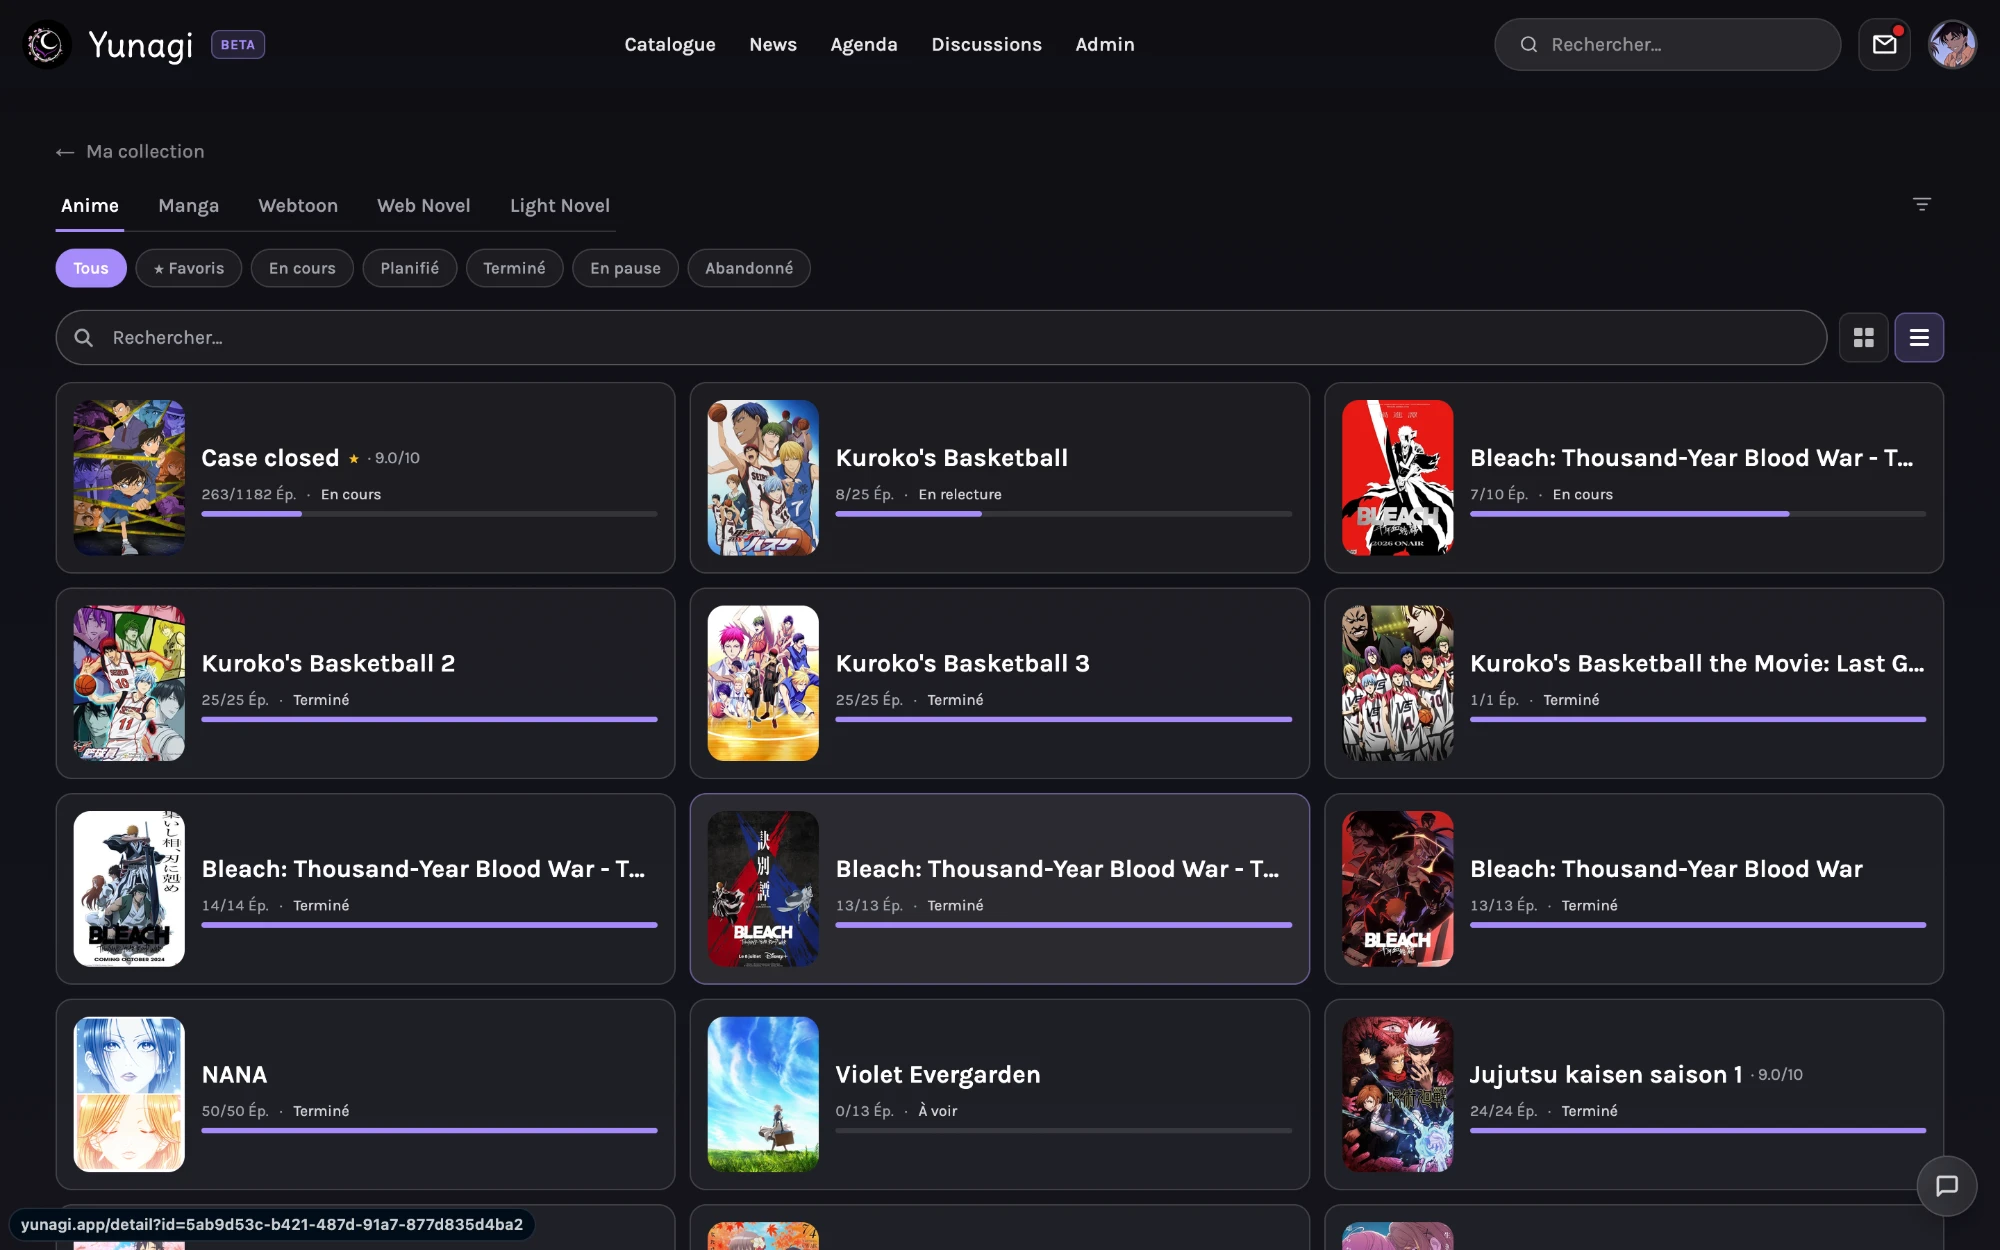Open the Catalogue menu

click(x=670, y=45)
